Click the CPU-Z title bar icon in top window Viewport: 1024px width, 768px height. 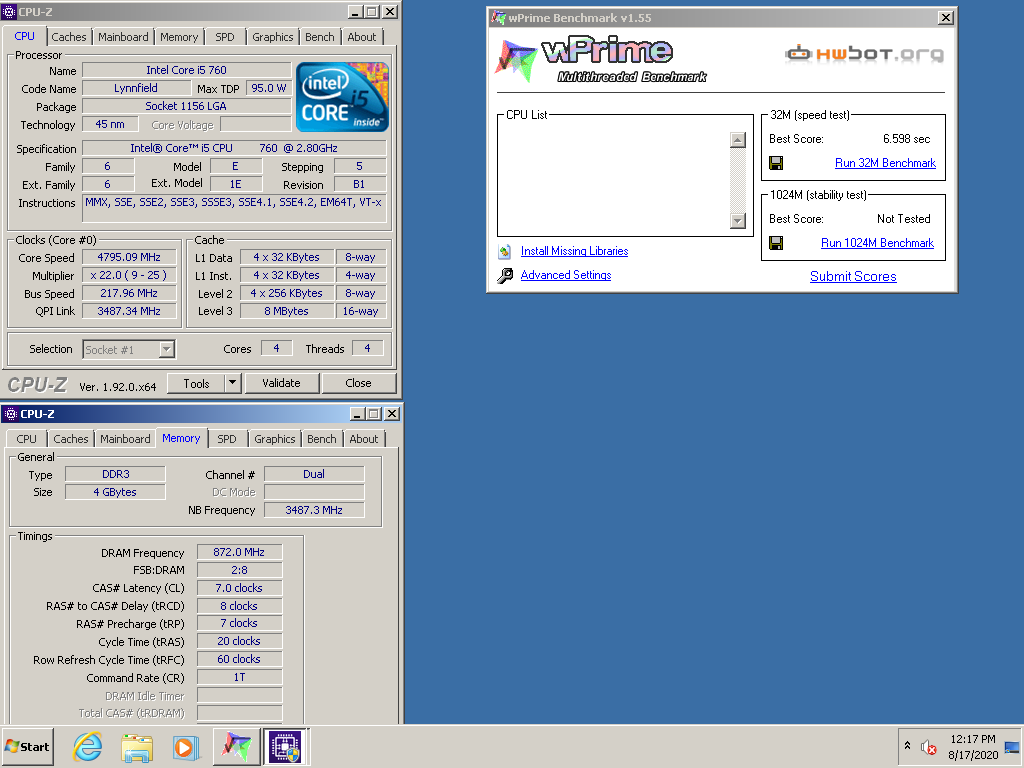(9, 12)
